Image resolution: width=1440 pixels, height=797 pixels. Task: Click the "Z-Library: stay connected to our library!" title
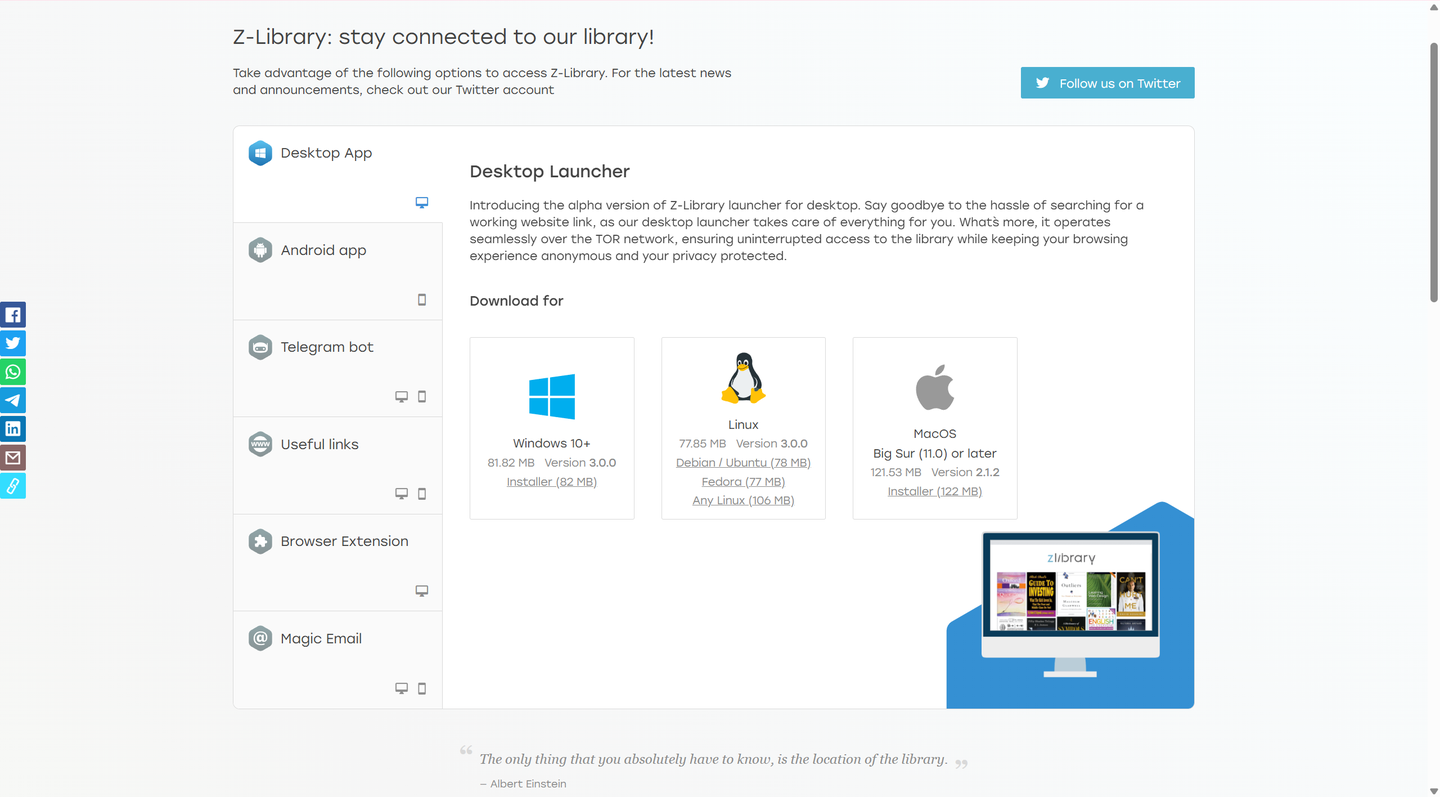click(x=444, y=37)
